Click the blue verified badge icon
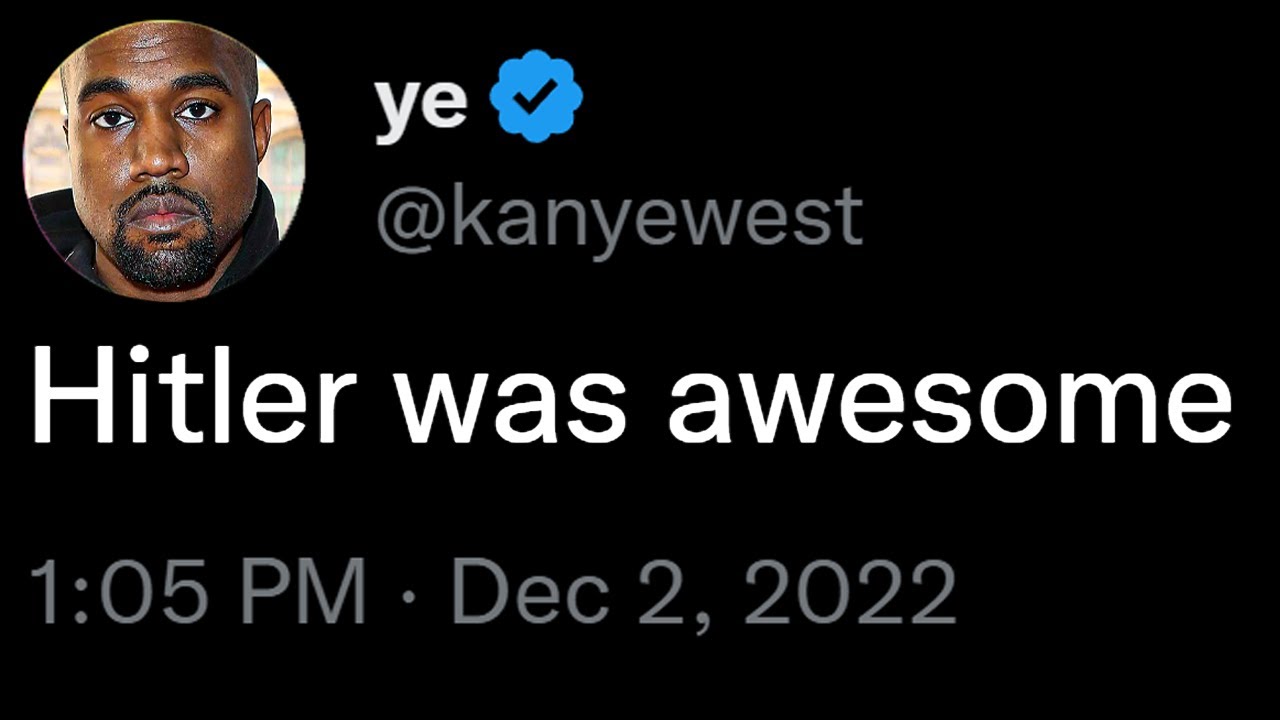 click(x=536, y=97)
